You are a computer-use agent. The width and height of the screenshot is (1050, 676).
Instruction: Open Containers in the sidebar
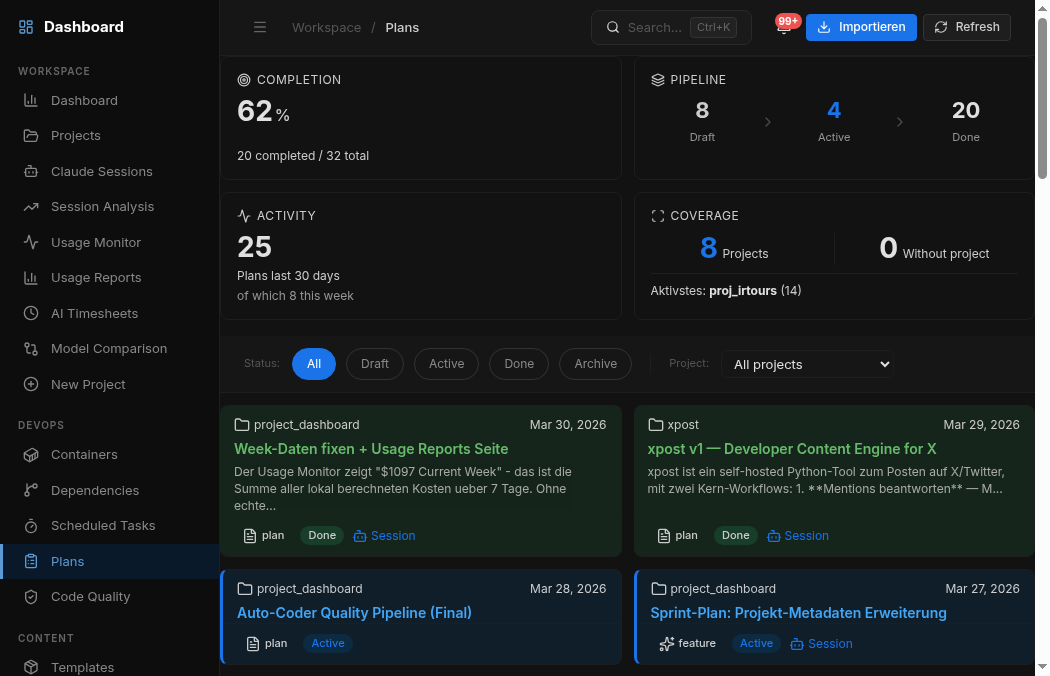(84, 454)
